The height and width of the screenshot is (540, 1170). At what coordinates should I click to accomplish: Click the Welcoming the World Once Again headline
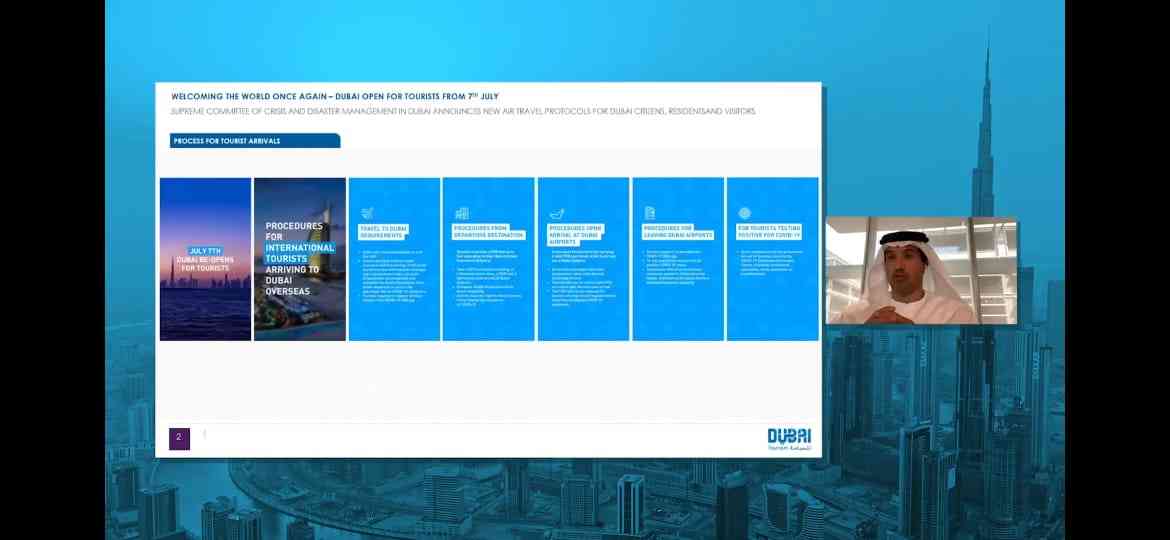335,96
